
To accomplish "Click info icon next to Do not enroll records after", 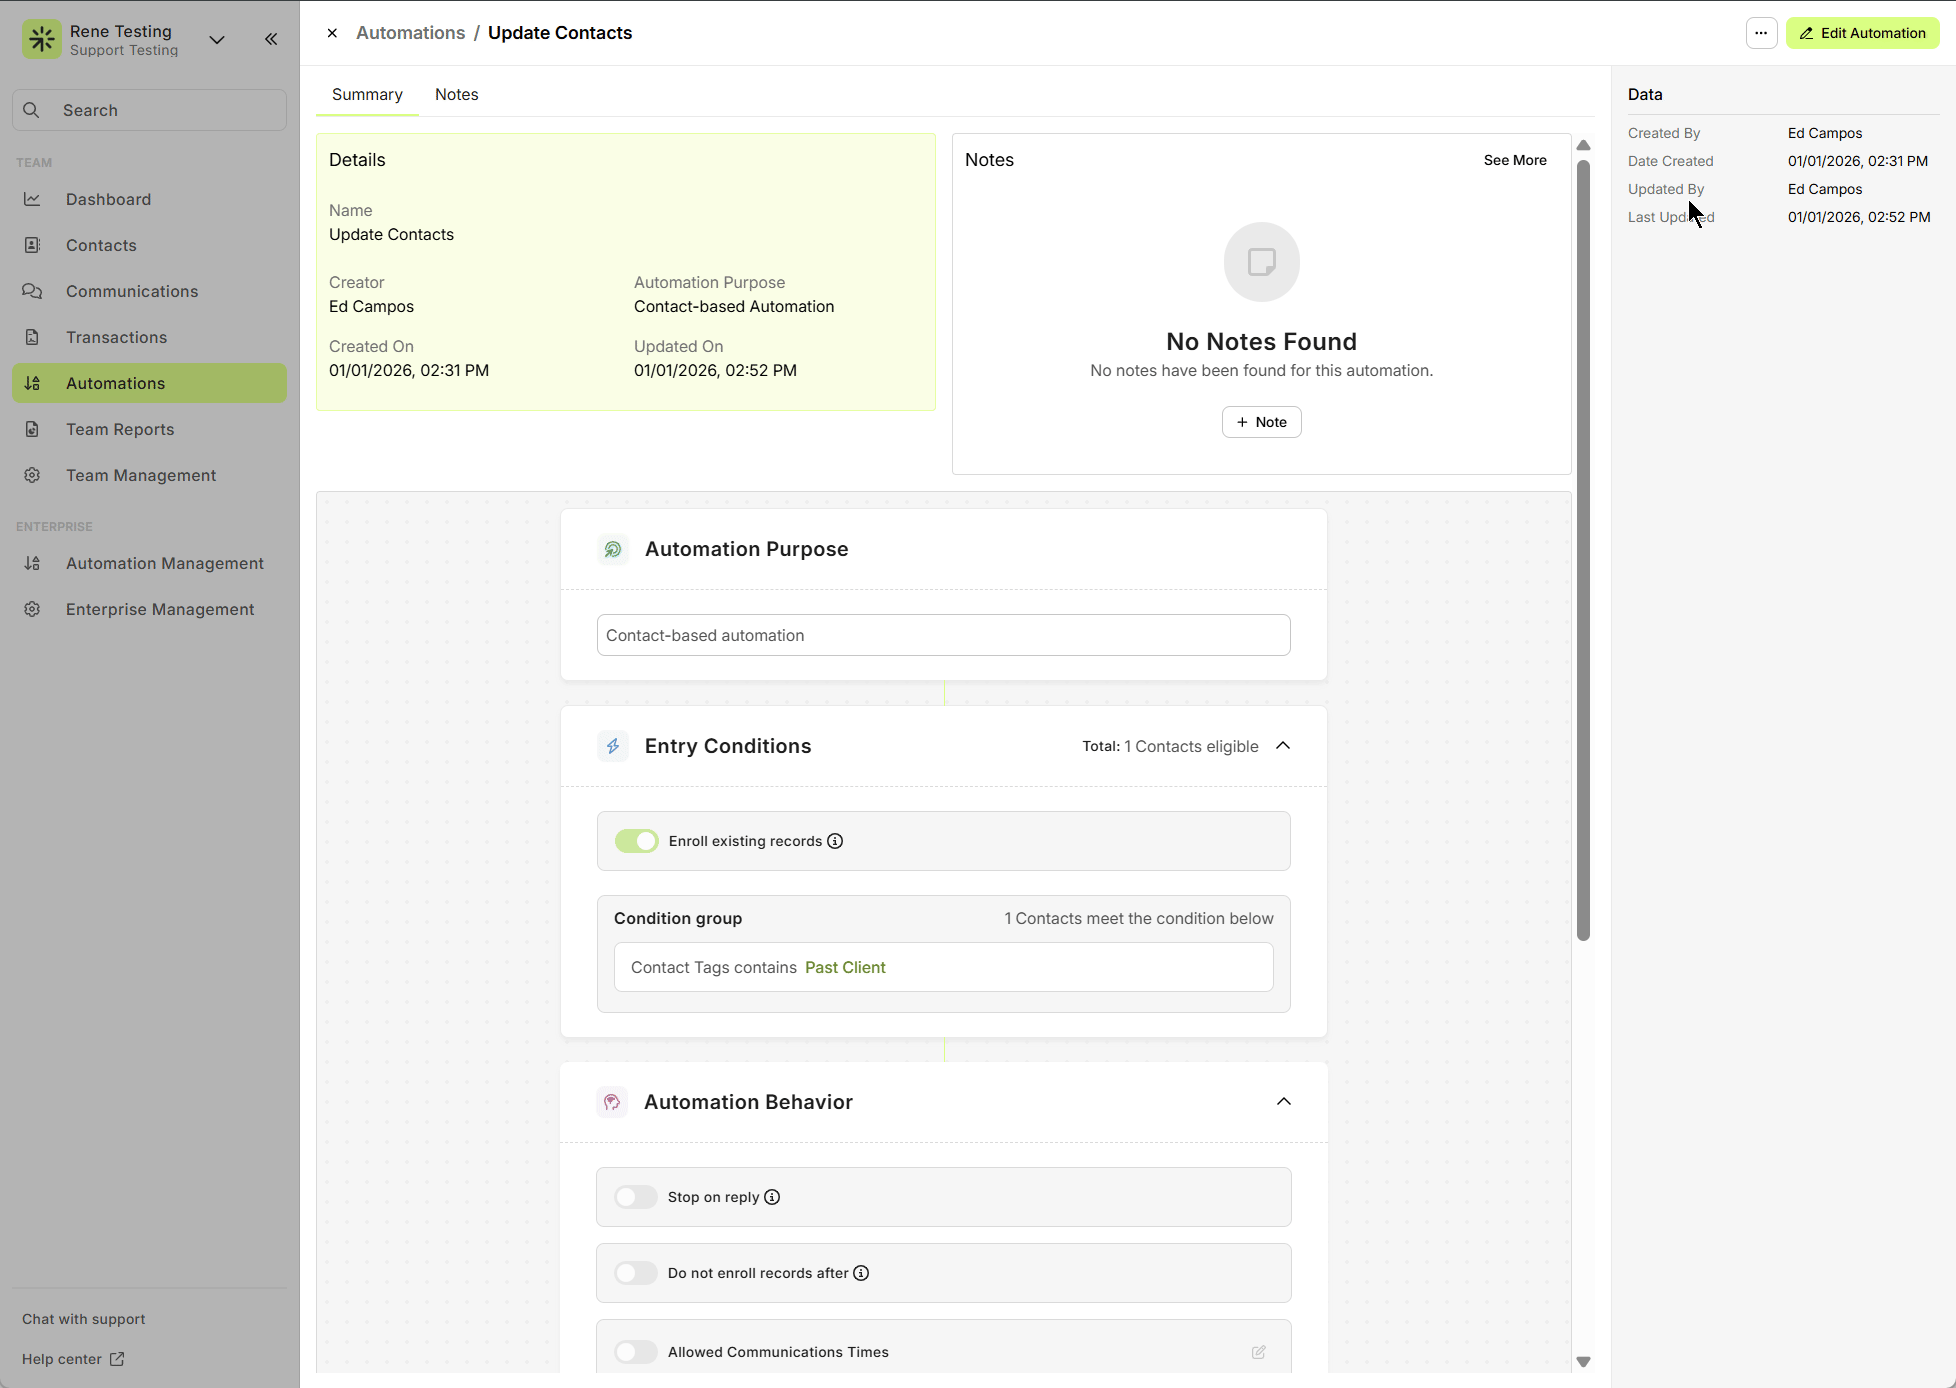I will (861, 1273).
